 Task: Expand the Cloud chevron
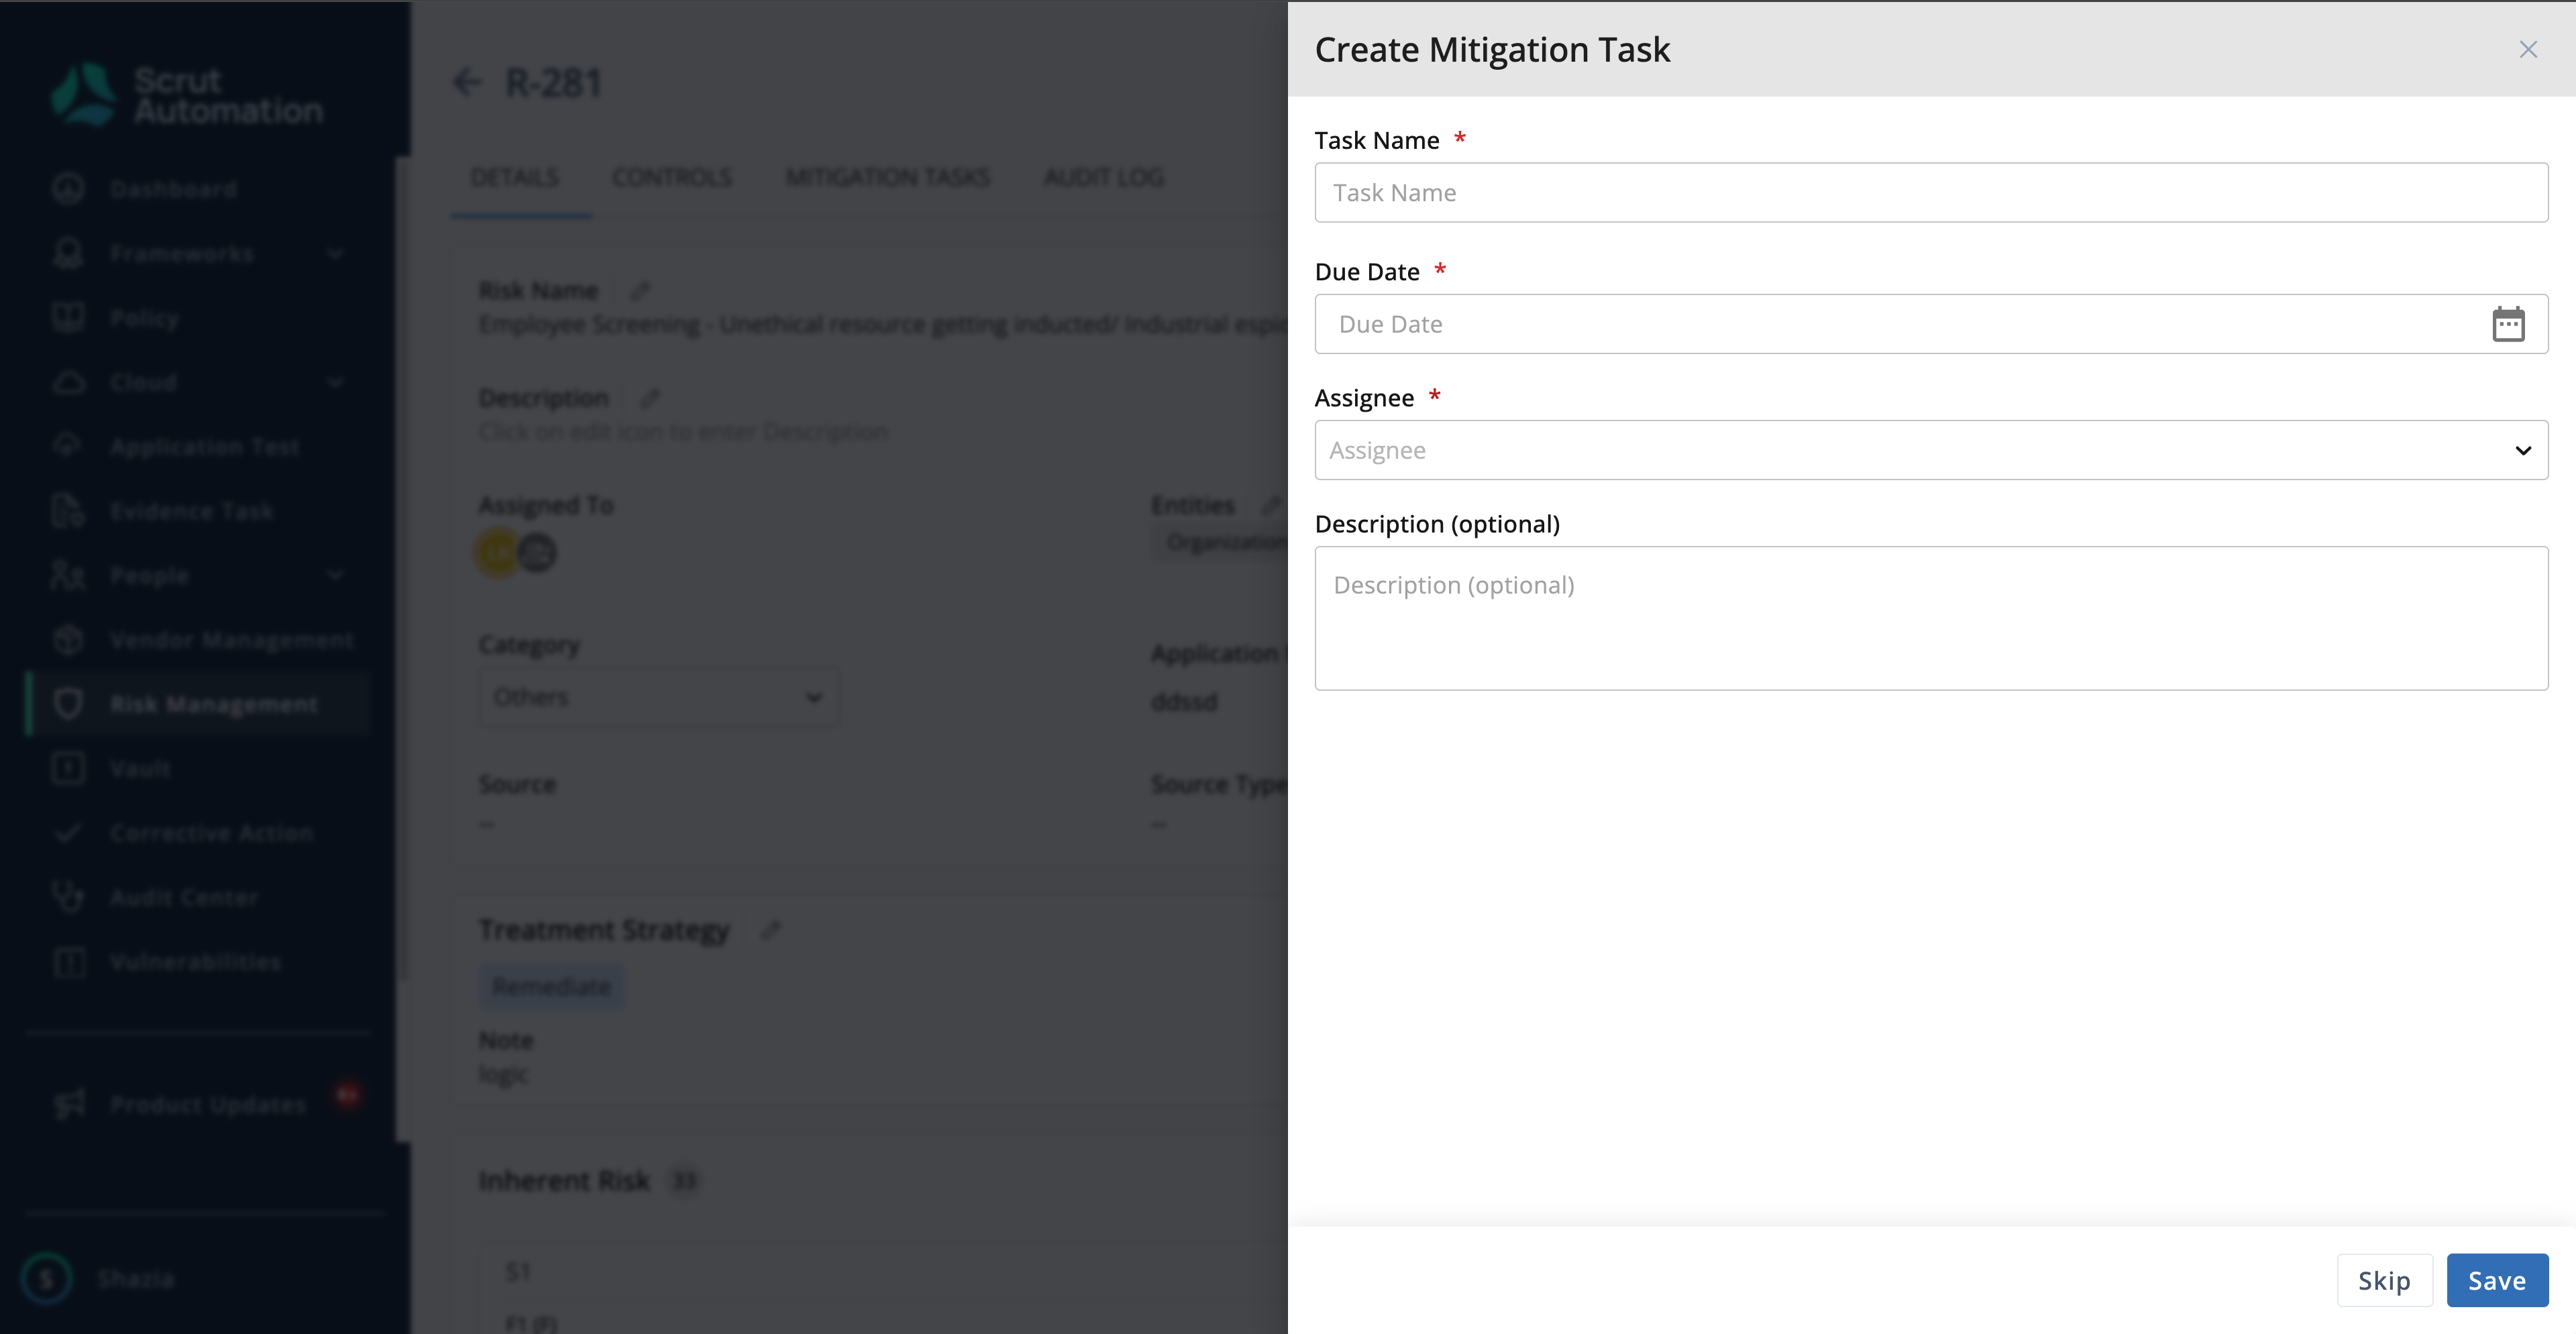(x=336, y=382)
